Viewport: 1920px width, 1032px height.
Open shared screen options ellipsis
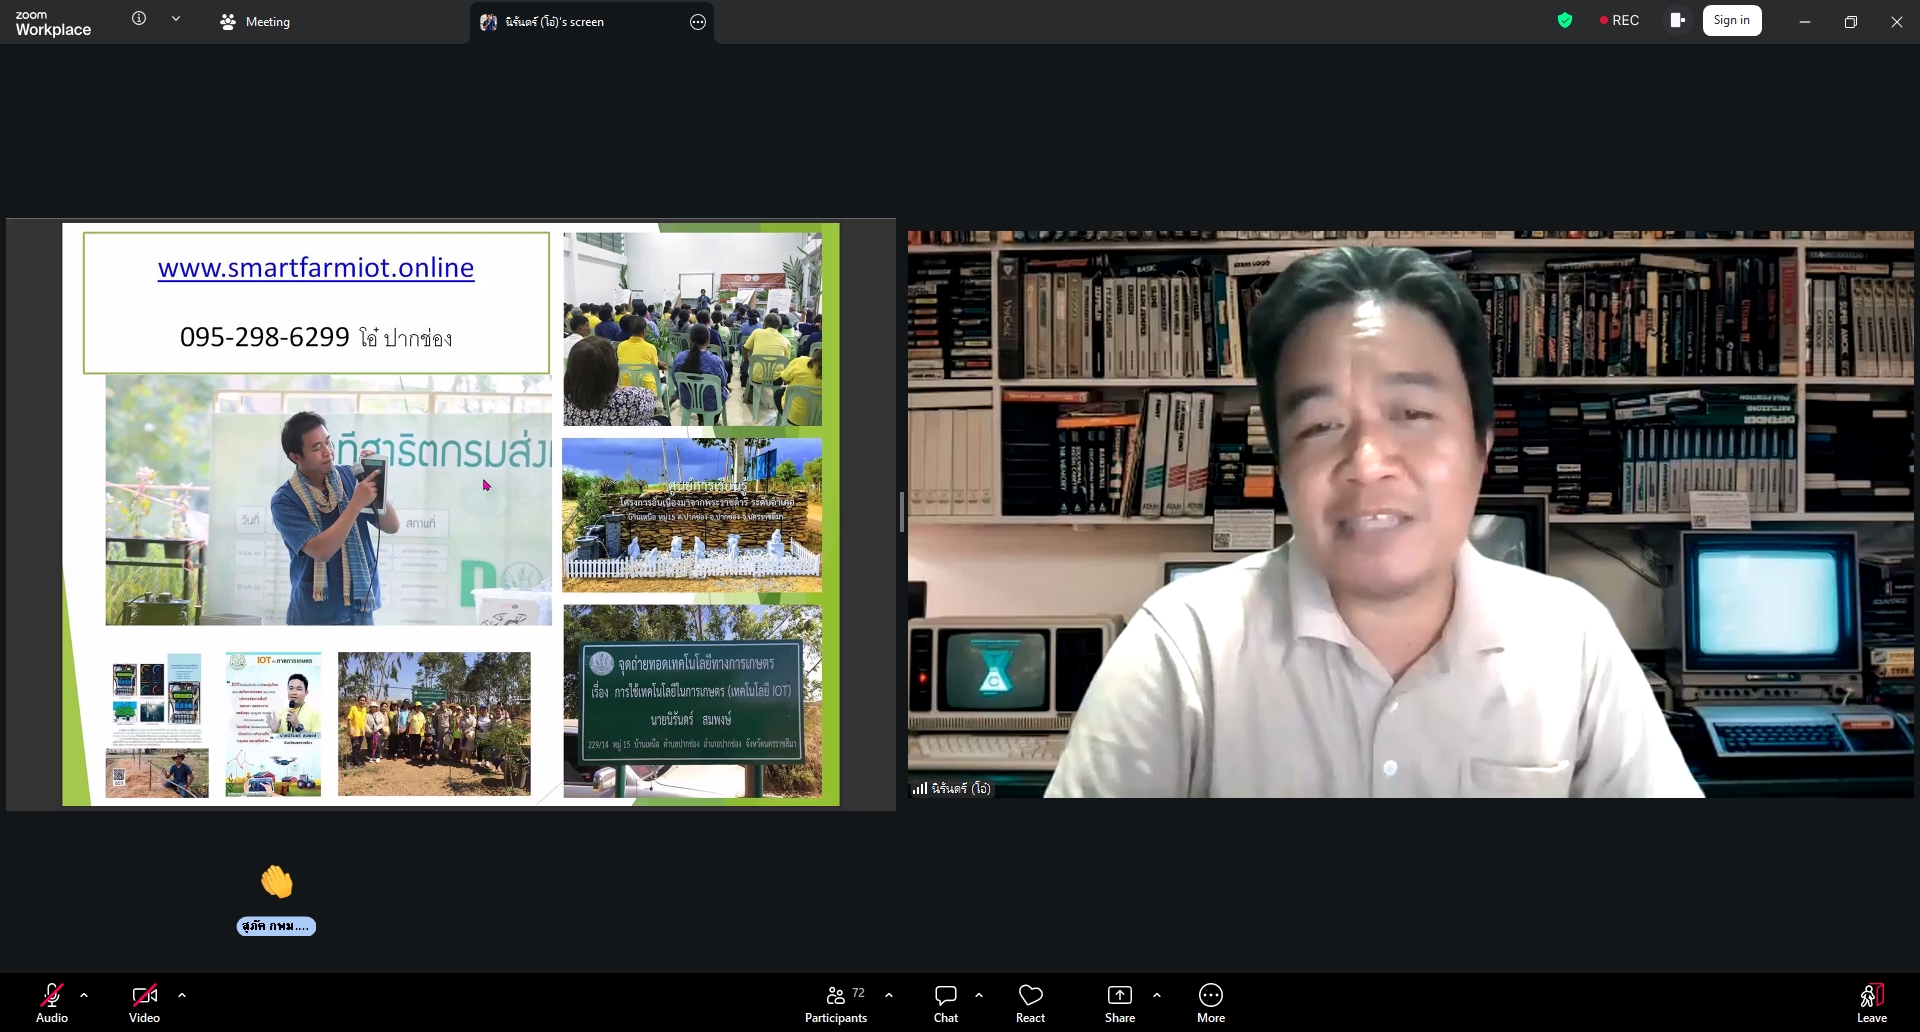coord(698,22)
